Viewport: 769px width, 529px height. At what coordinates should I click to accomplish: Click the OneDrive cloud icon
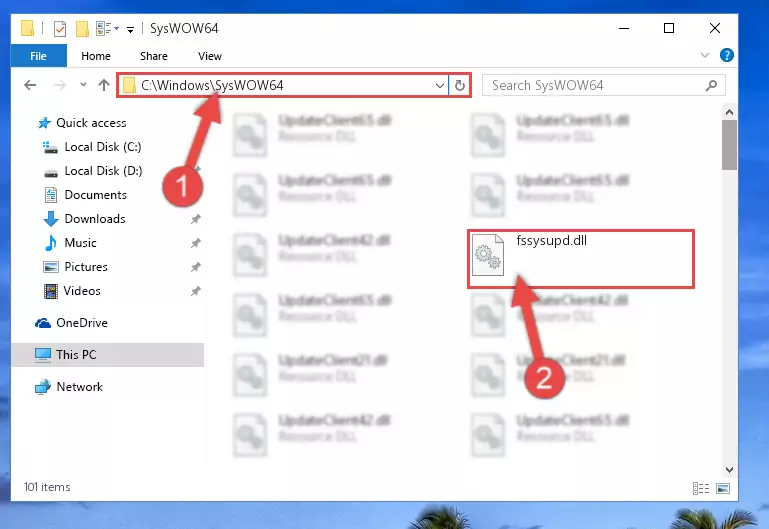(43, 323)
